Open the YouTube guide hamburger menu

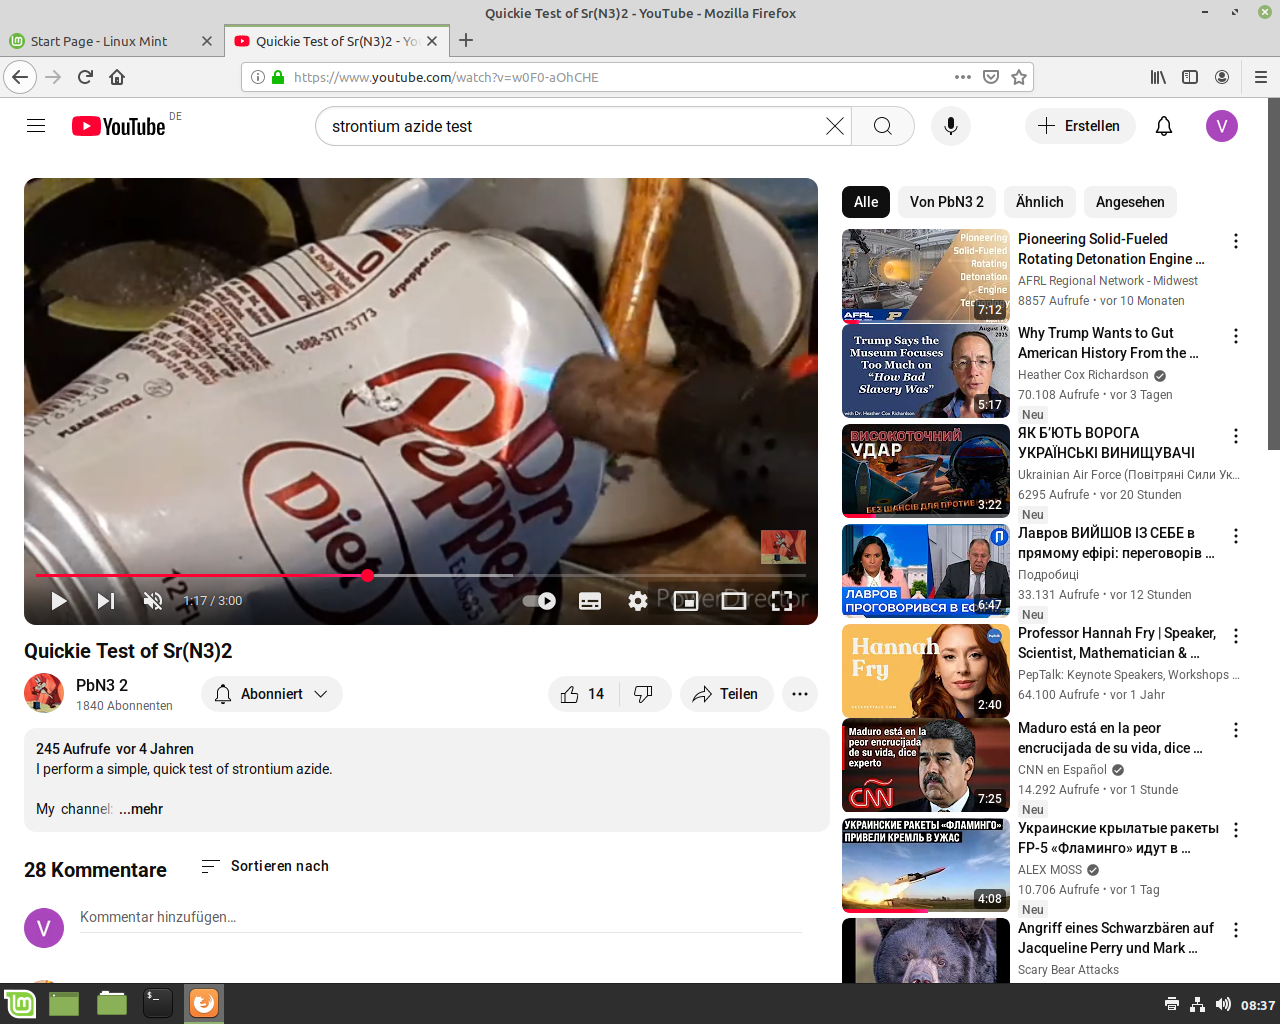(36, 126)
